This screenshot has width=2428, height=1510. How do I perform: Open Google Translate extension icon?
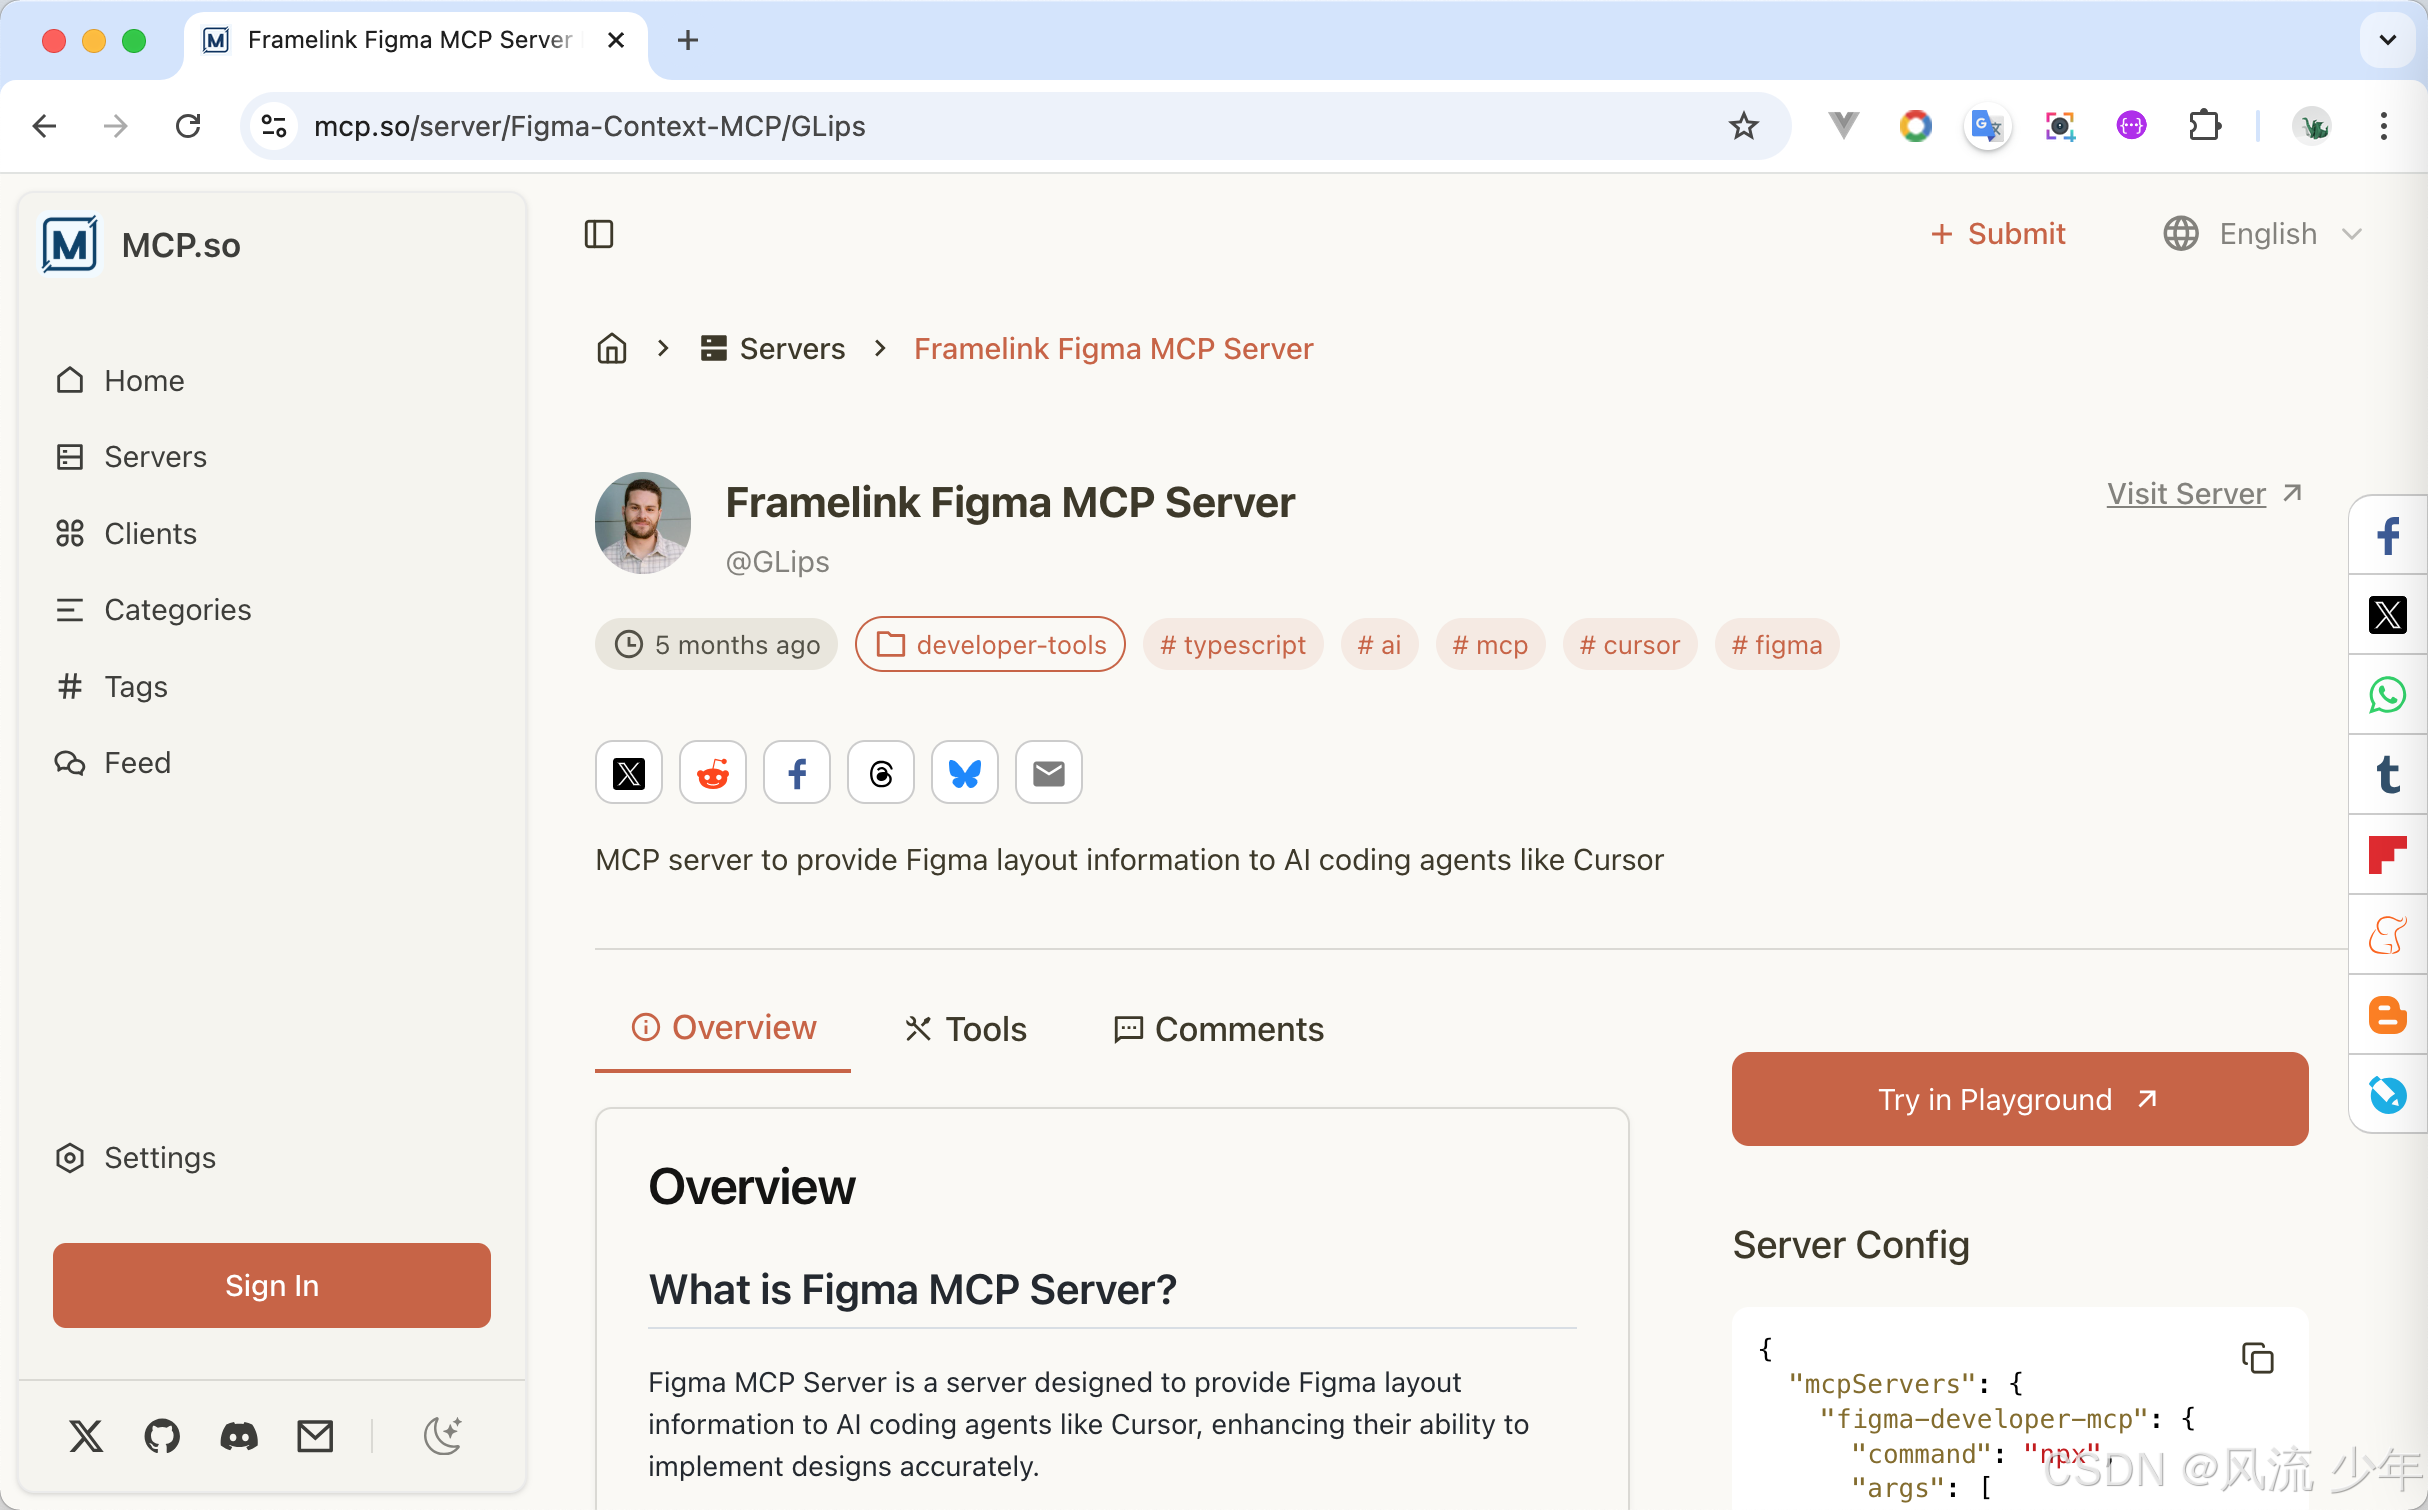coord(1987,126)
